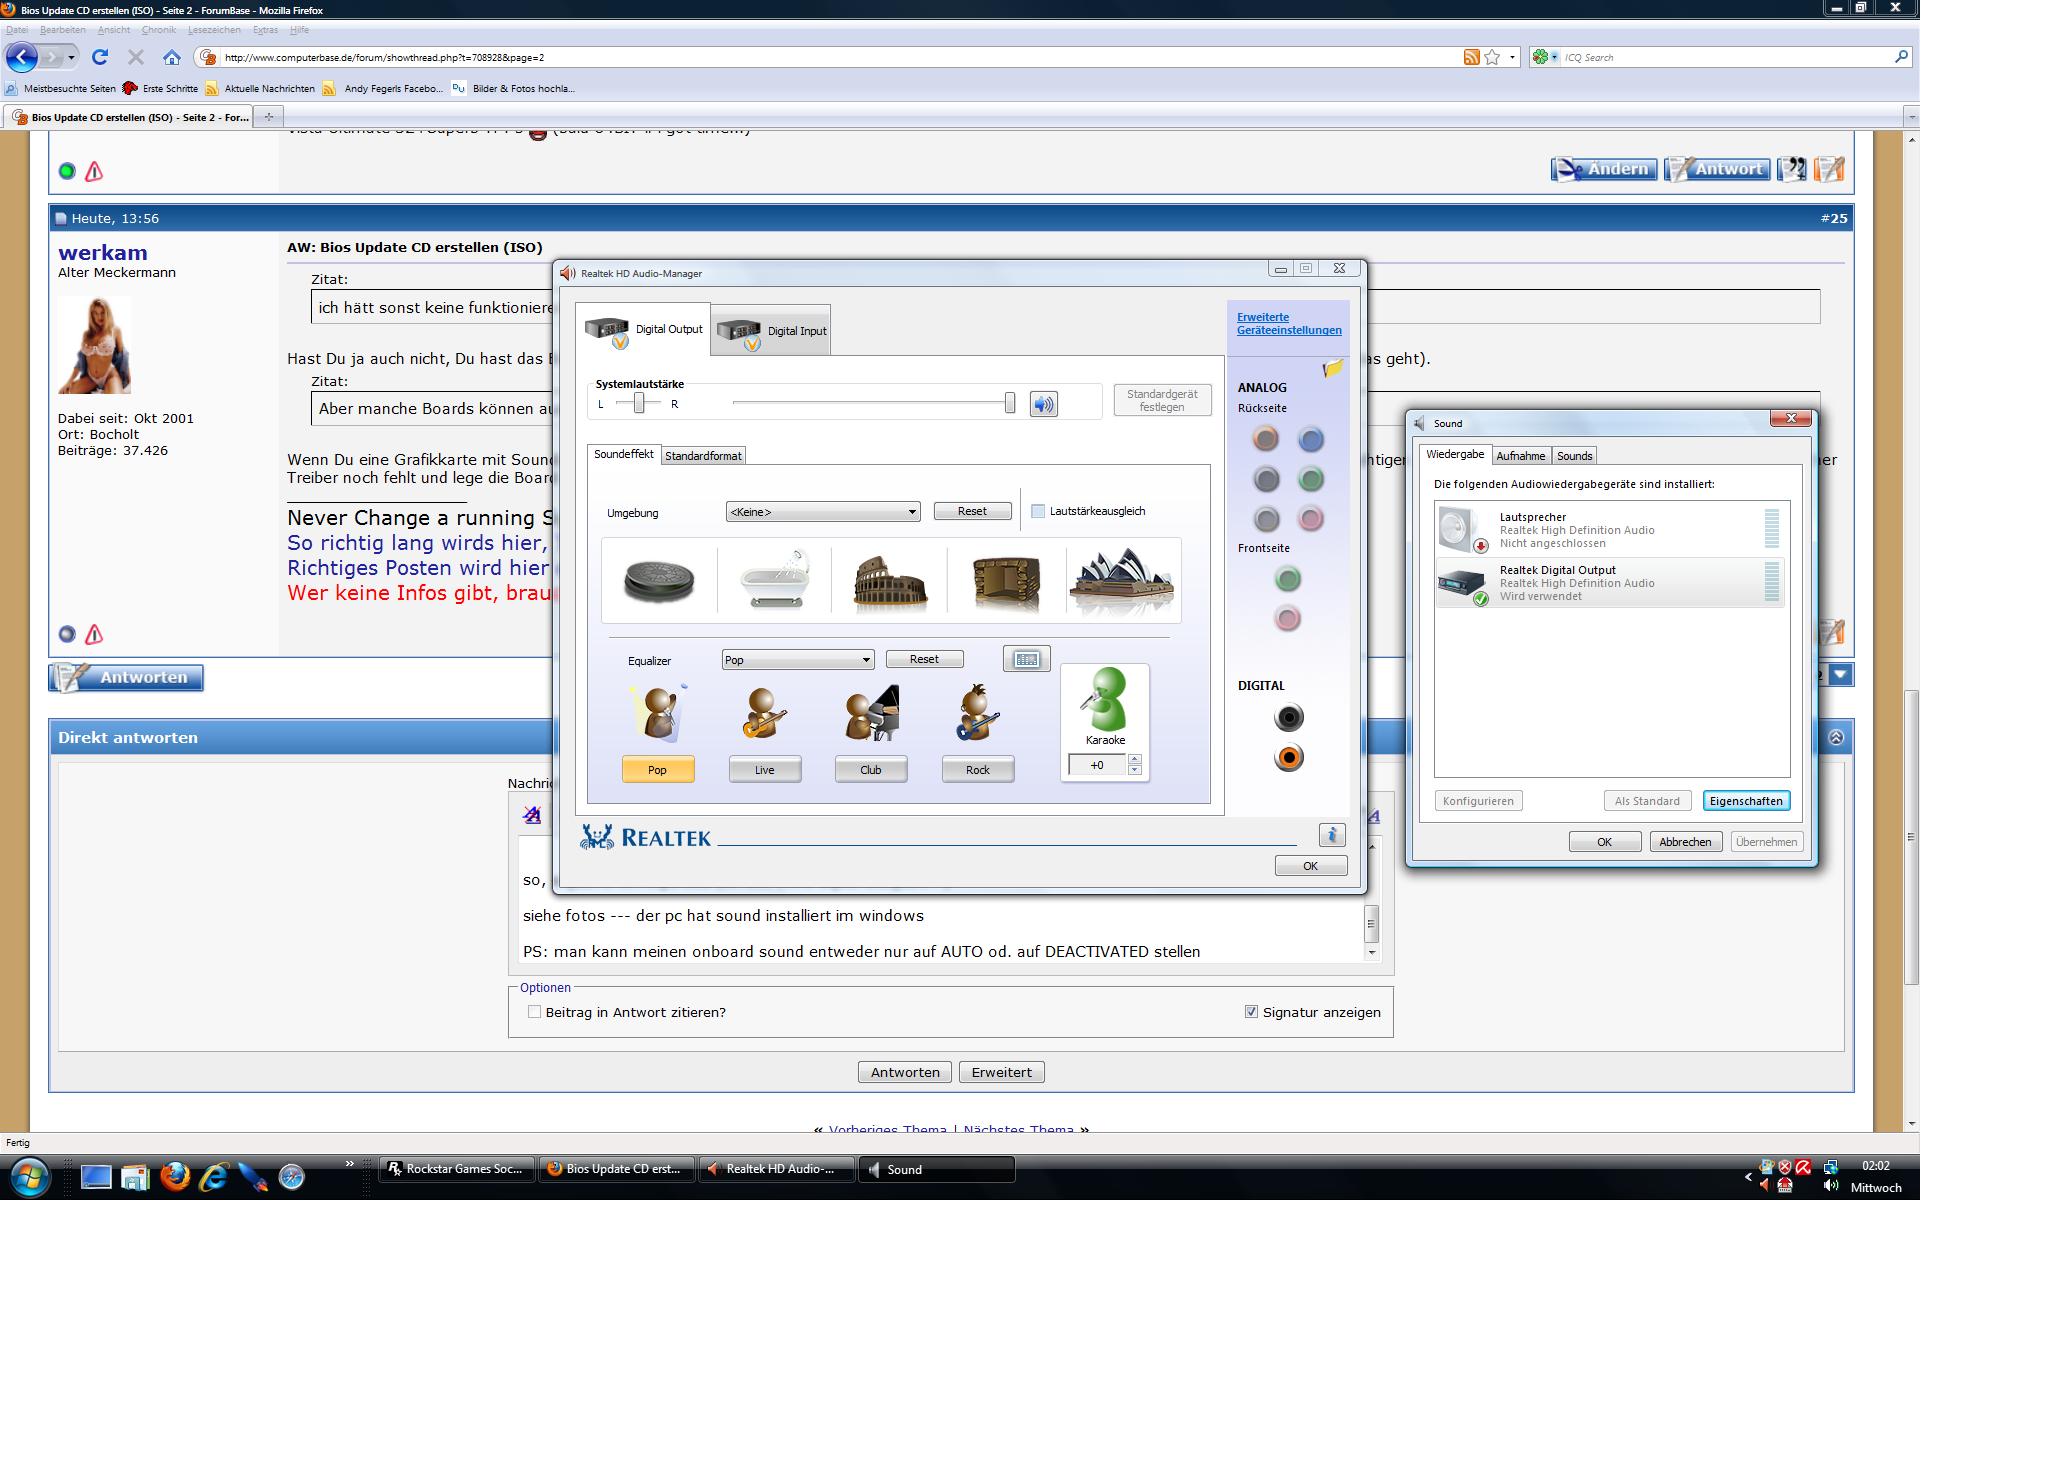
Task: Toggle Signatur anzeigen checkbox
Action: pos(1251,1012)
